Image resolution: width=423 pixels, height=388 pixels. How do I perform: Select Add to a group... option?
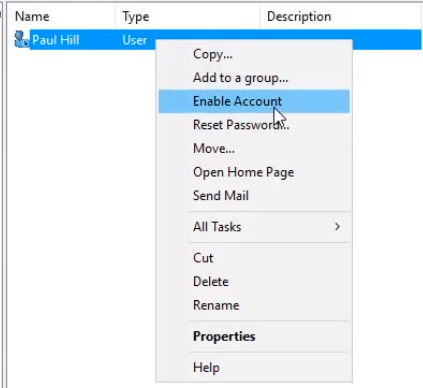click(x=254, y=78)
